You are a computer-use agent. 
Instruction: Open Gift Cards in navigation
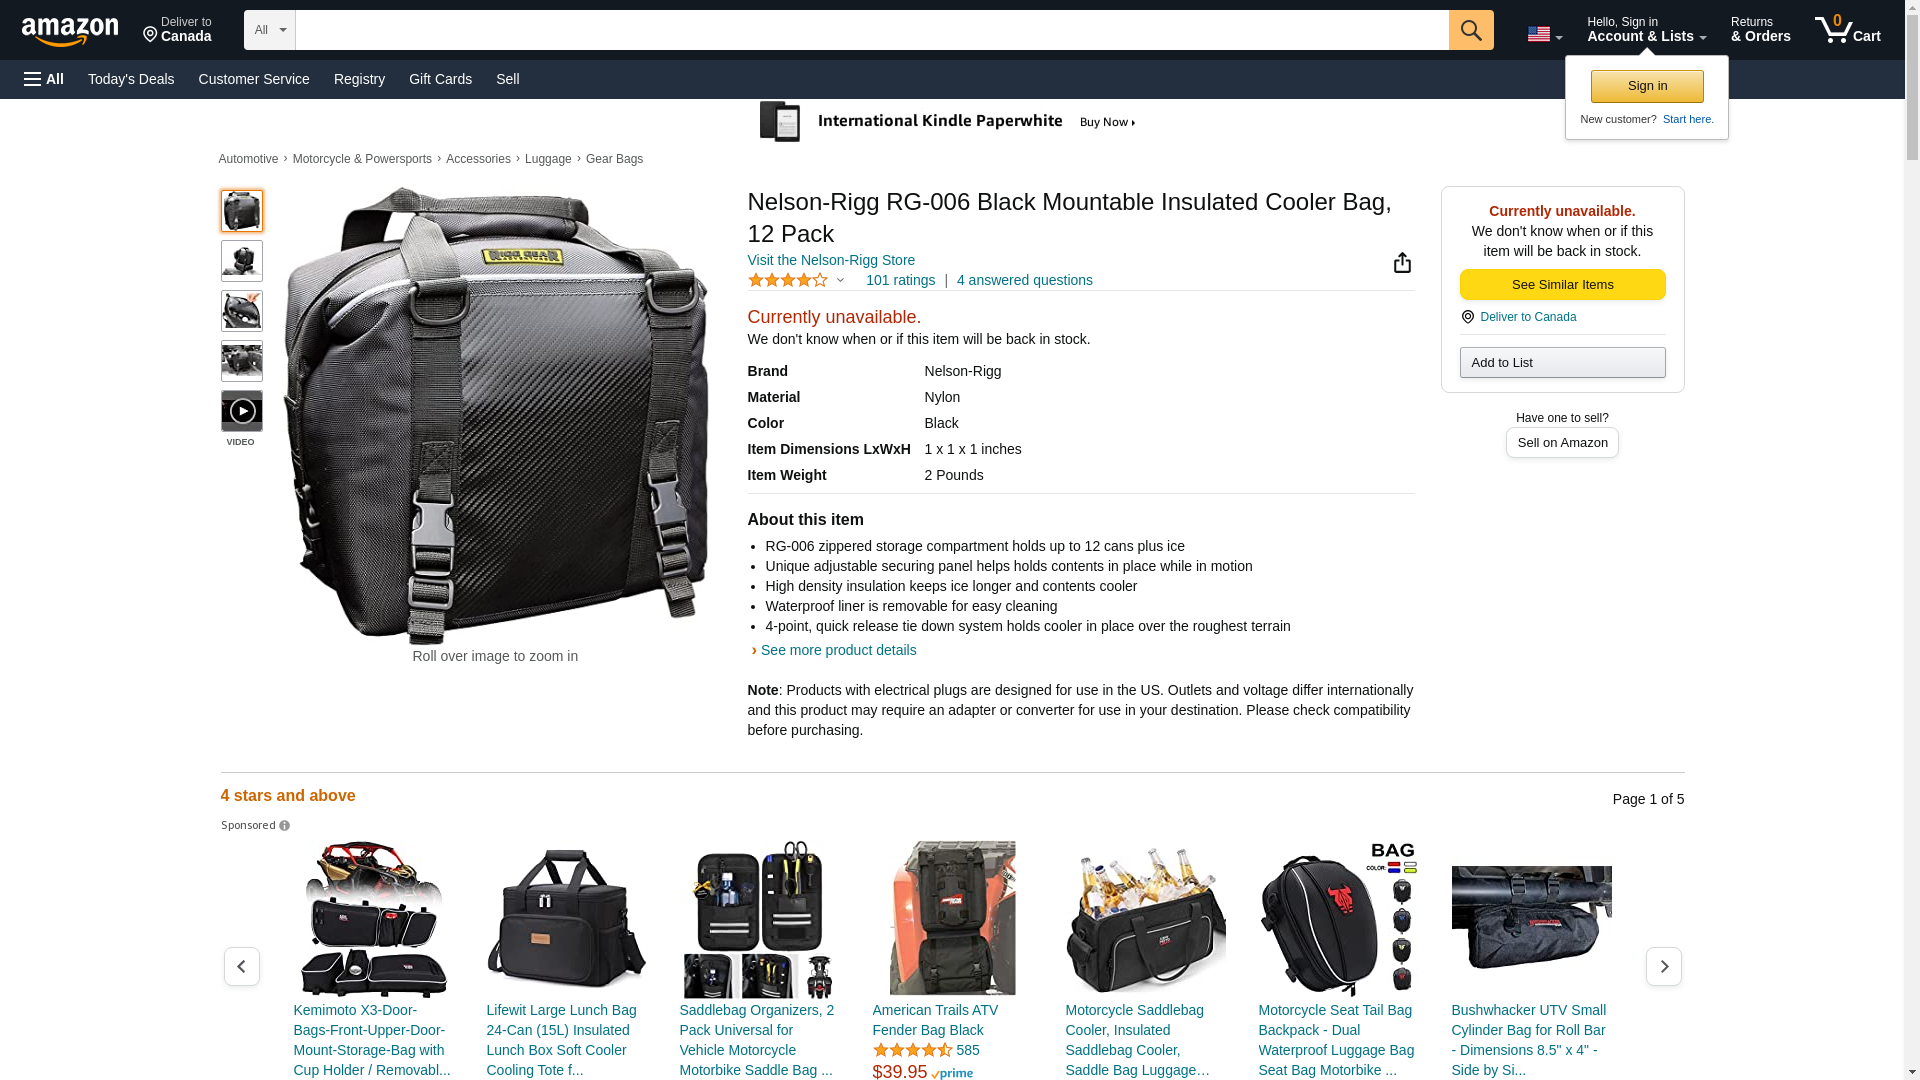click(440, 79)
